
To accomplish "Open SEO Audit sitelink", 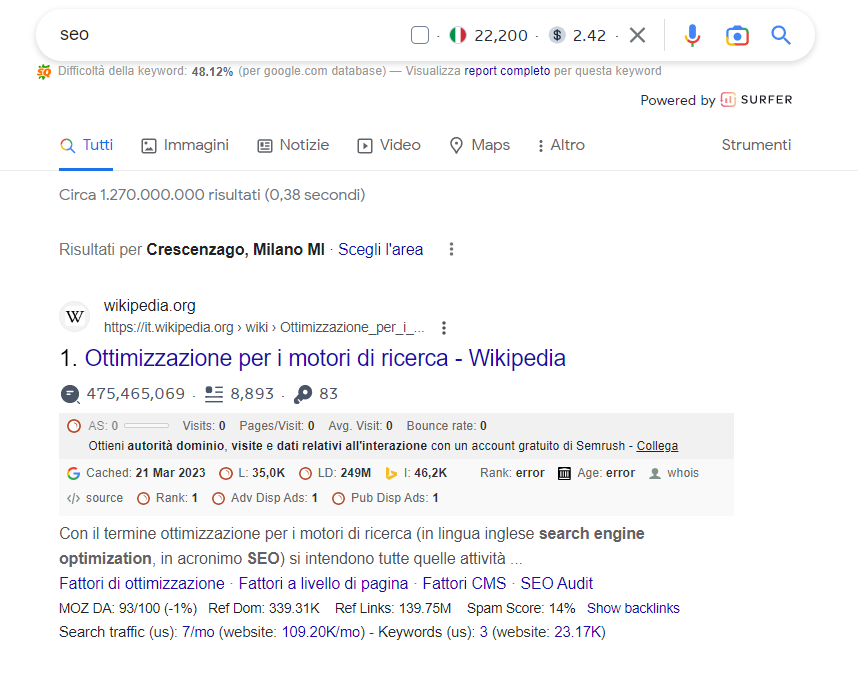I will pyautogui.click(x=556, y=584).
